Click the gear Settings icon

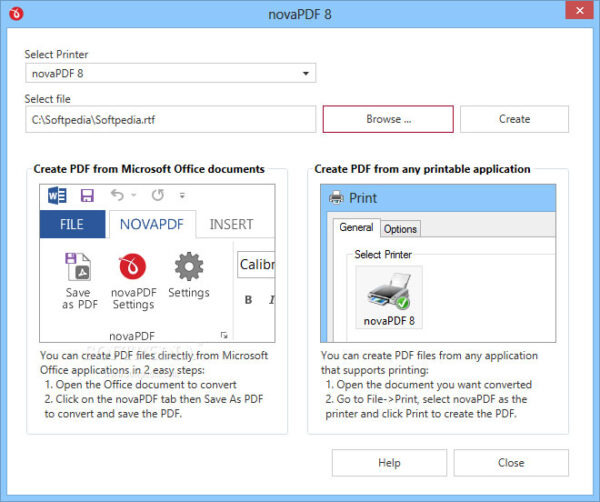point(188,267)
